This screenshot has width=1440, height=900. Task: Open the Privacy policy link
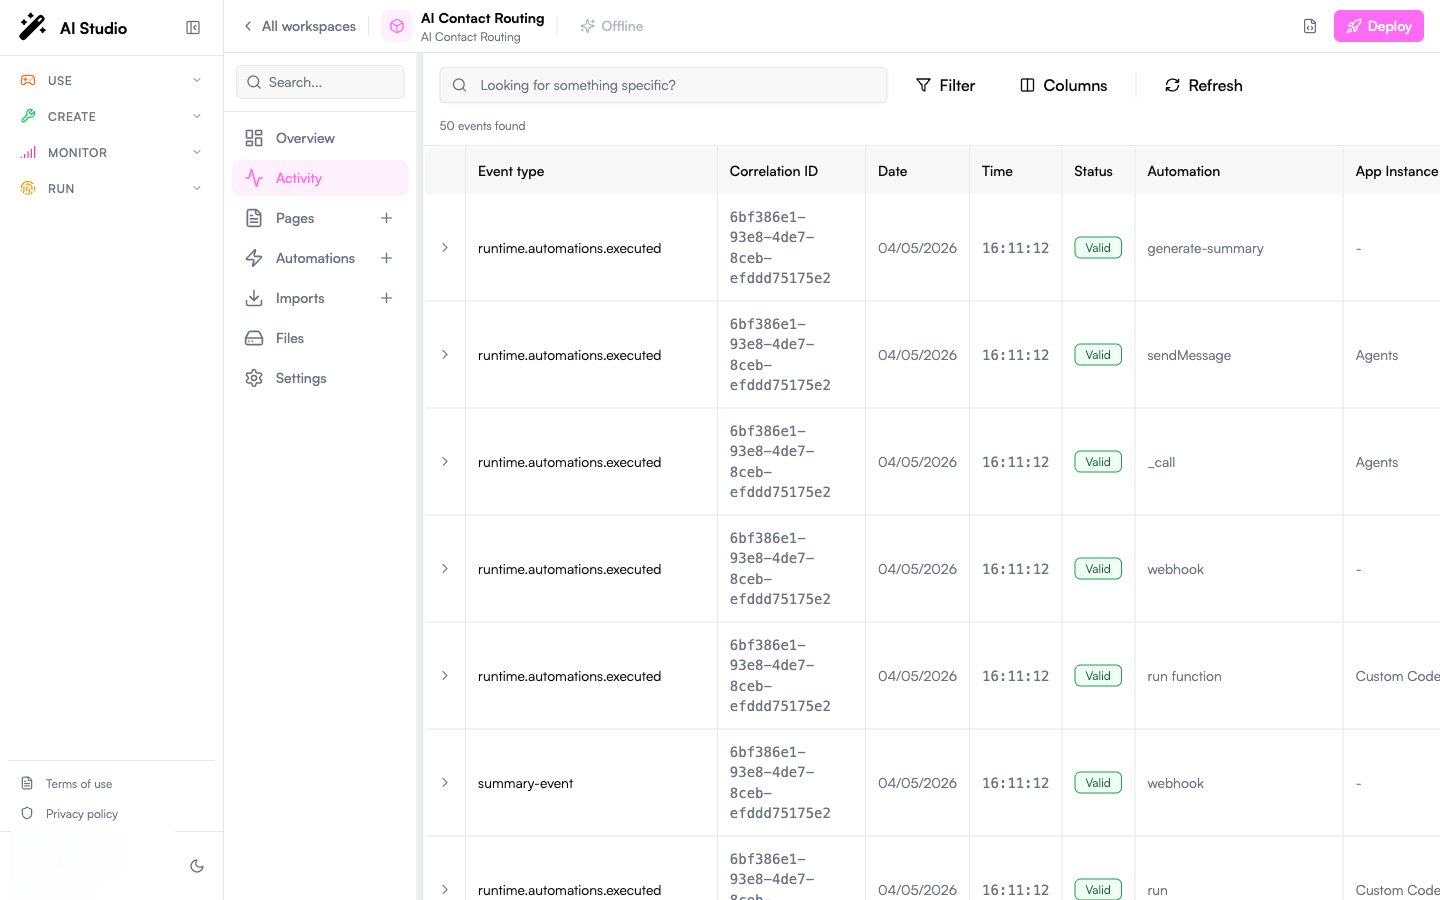pos(82,814)
